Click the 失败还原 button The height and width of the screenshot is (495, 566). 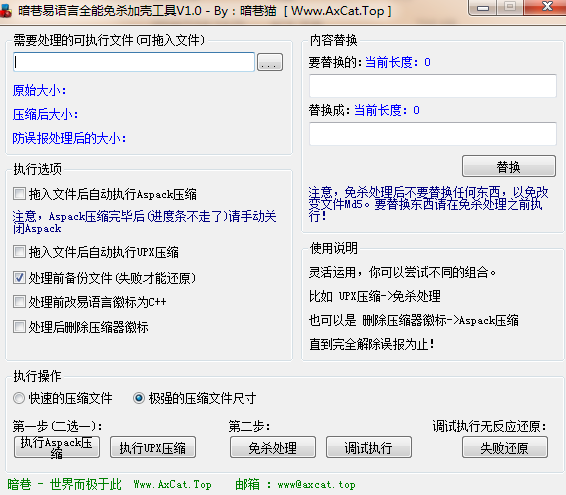point(505,447)
